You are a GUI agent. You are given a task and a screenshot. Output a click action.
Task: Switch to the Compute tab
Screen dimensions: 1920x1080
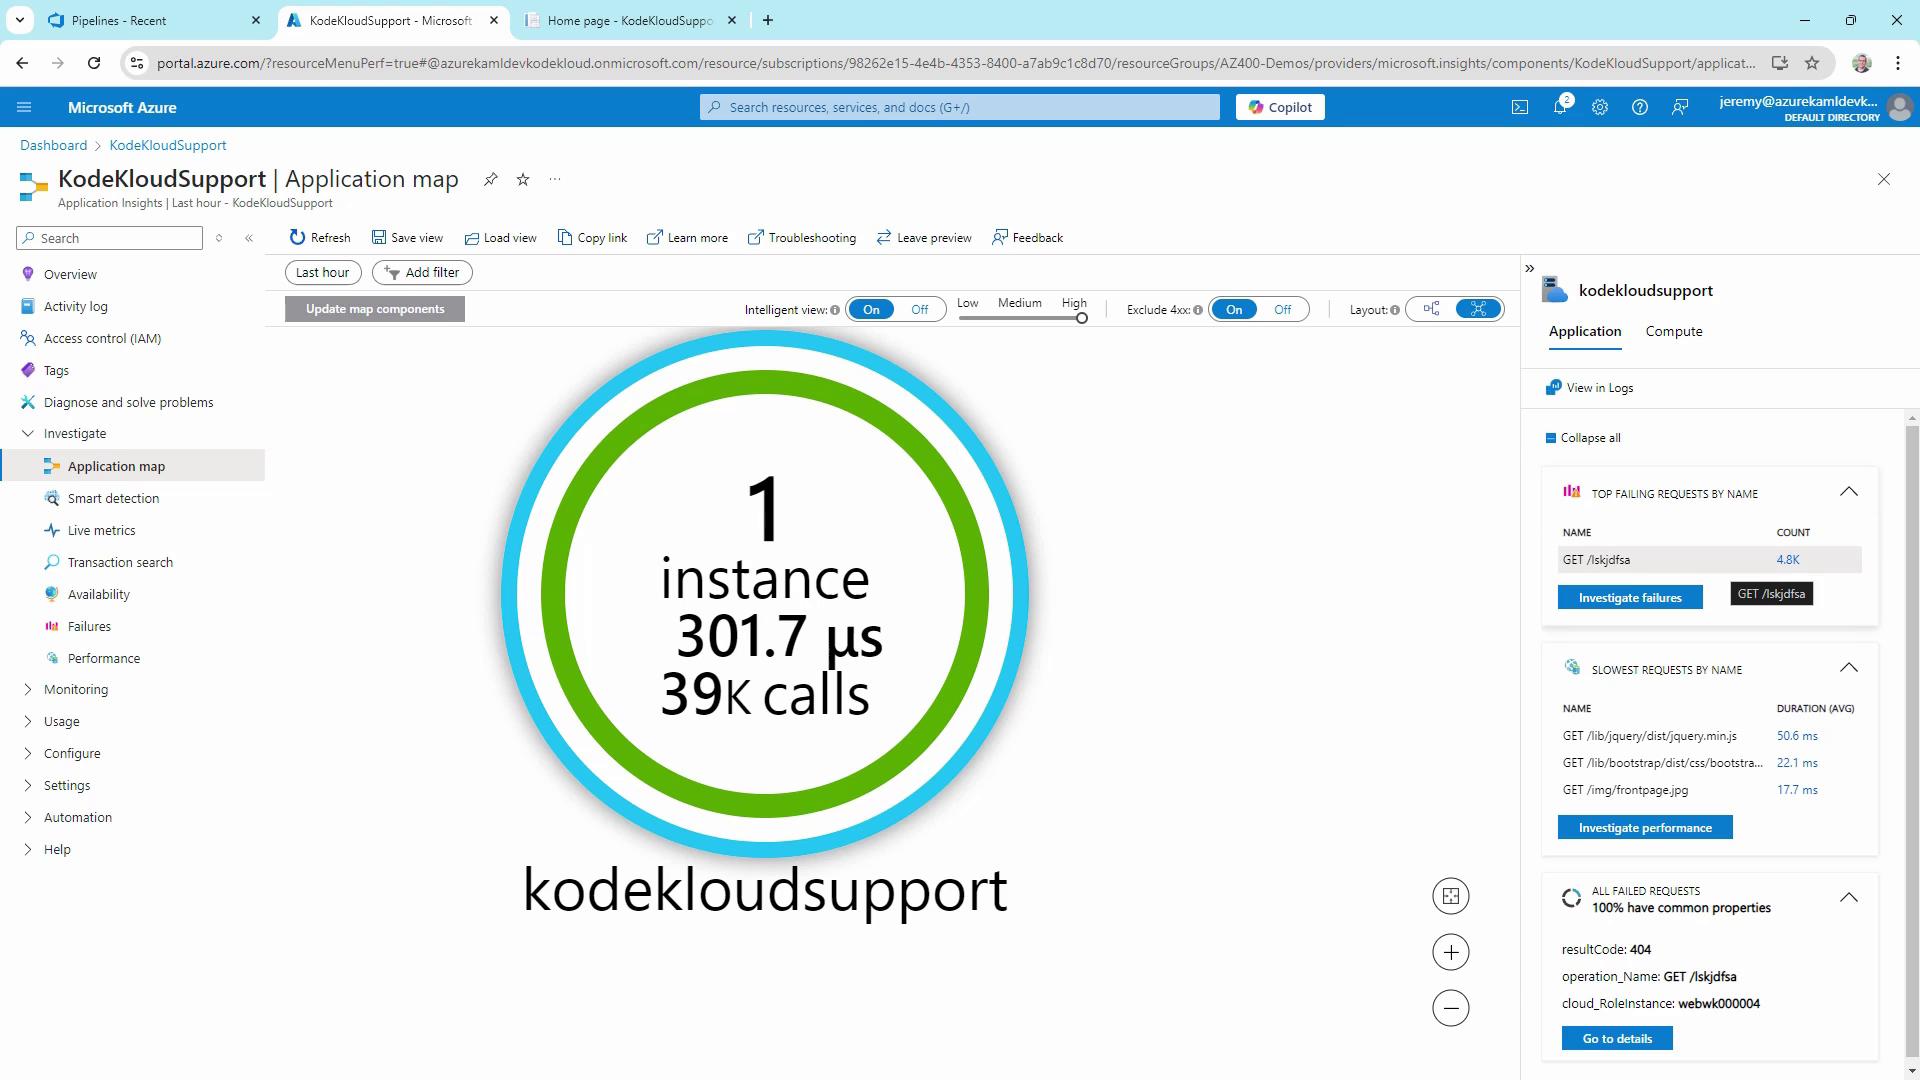pyautogui.click(x=1673, y=332)
